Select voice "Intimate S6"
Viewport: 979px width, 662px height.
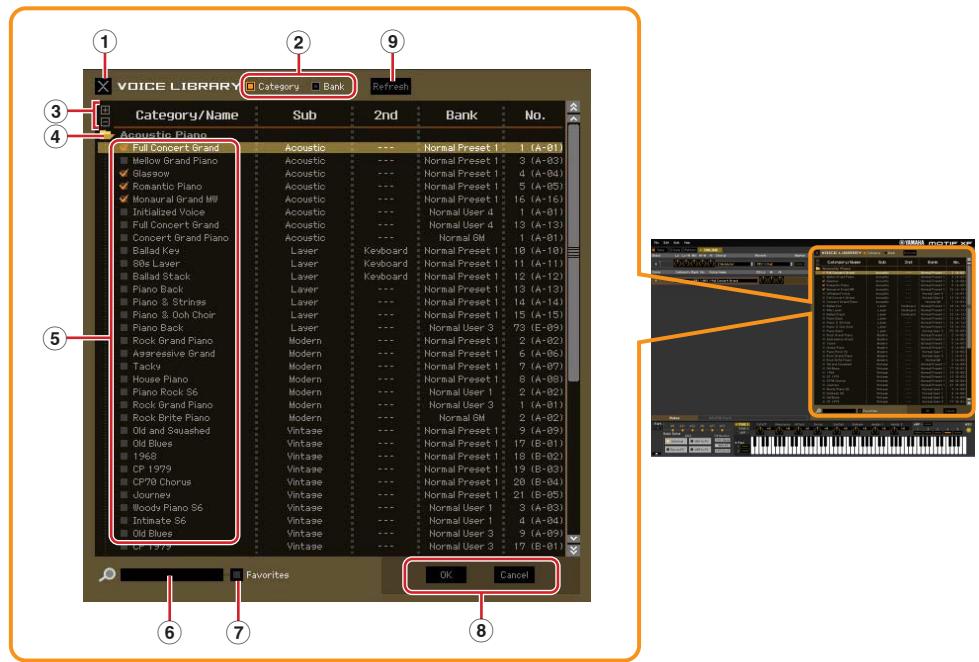pyautogui.click(x=159, y=520)
